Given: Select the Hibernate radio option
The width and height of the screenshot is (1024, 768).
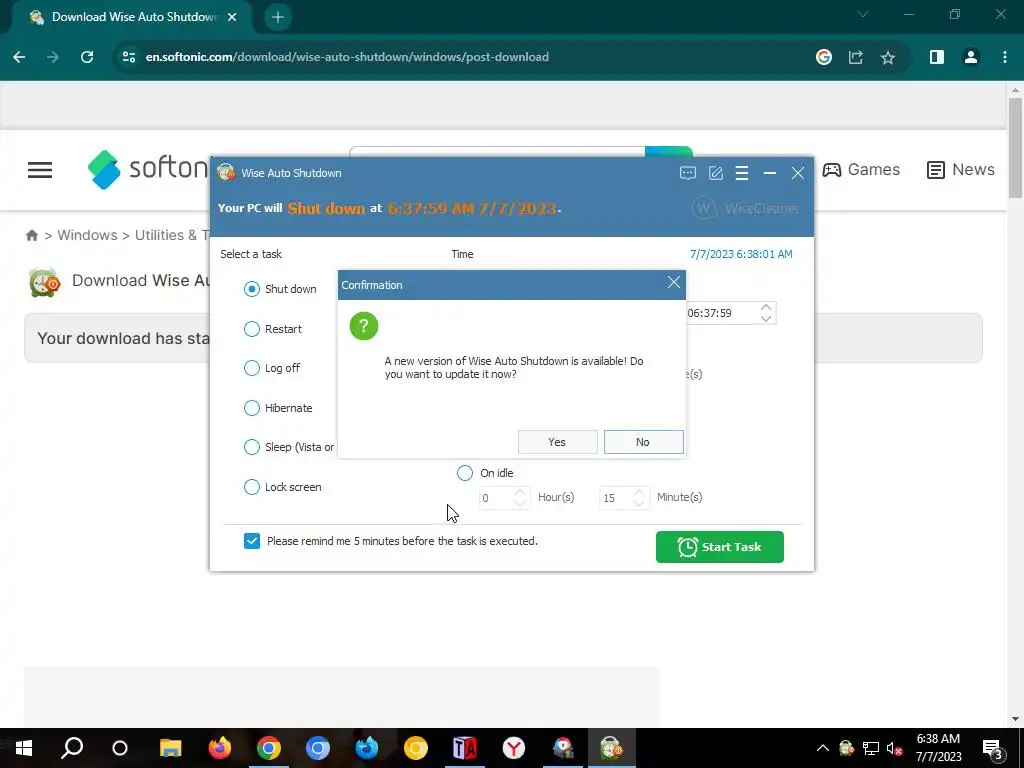Looking at the screenshot, I should (x=251, y=408).
